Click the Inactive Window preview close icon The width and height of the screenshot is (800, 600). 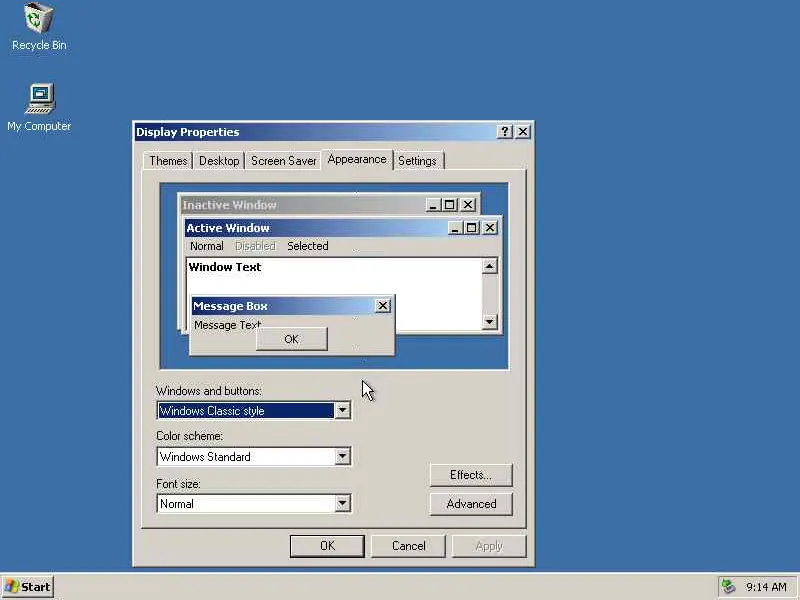[467, 205]
